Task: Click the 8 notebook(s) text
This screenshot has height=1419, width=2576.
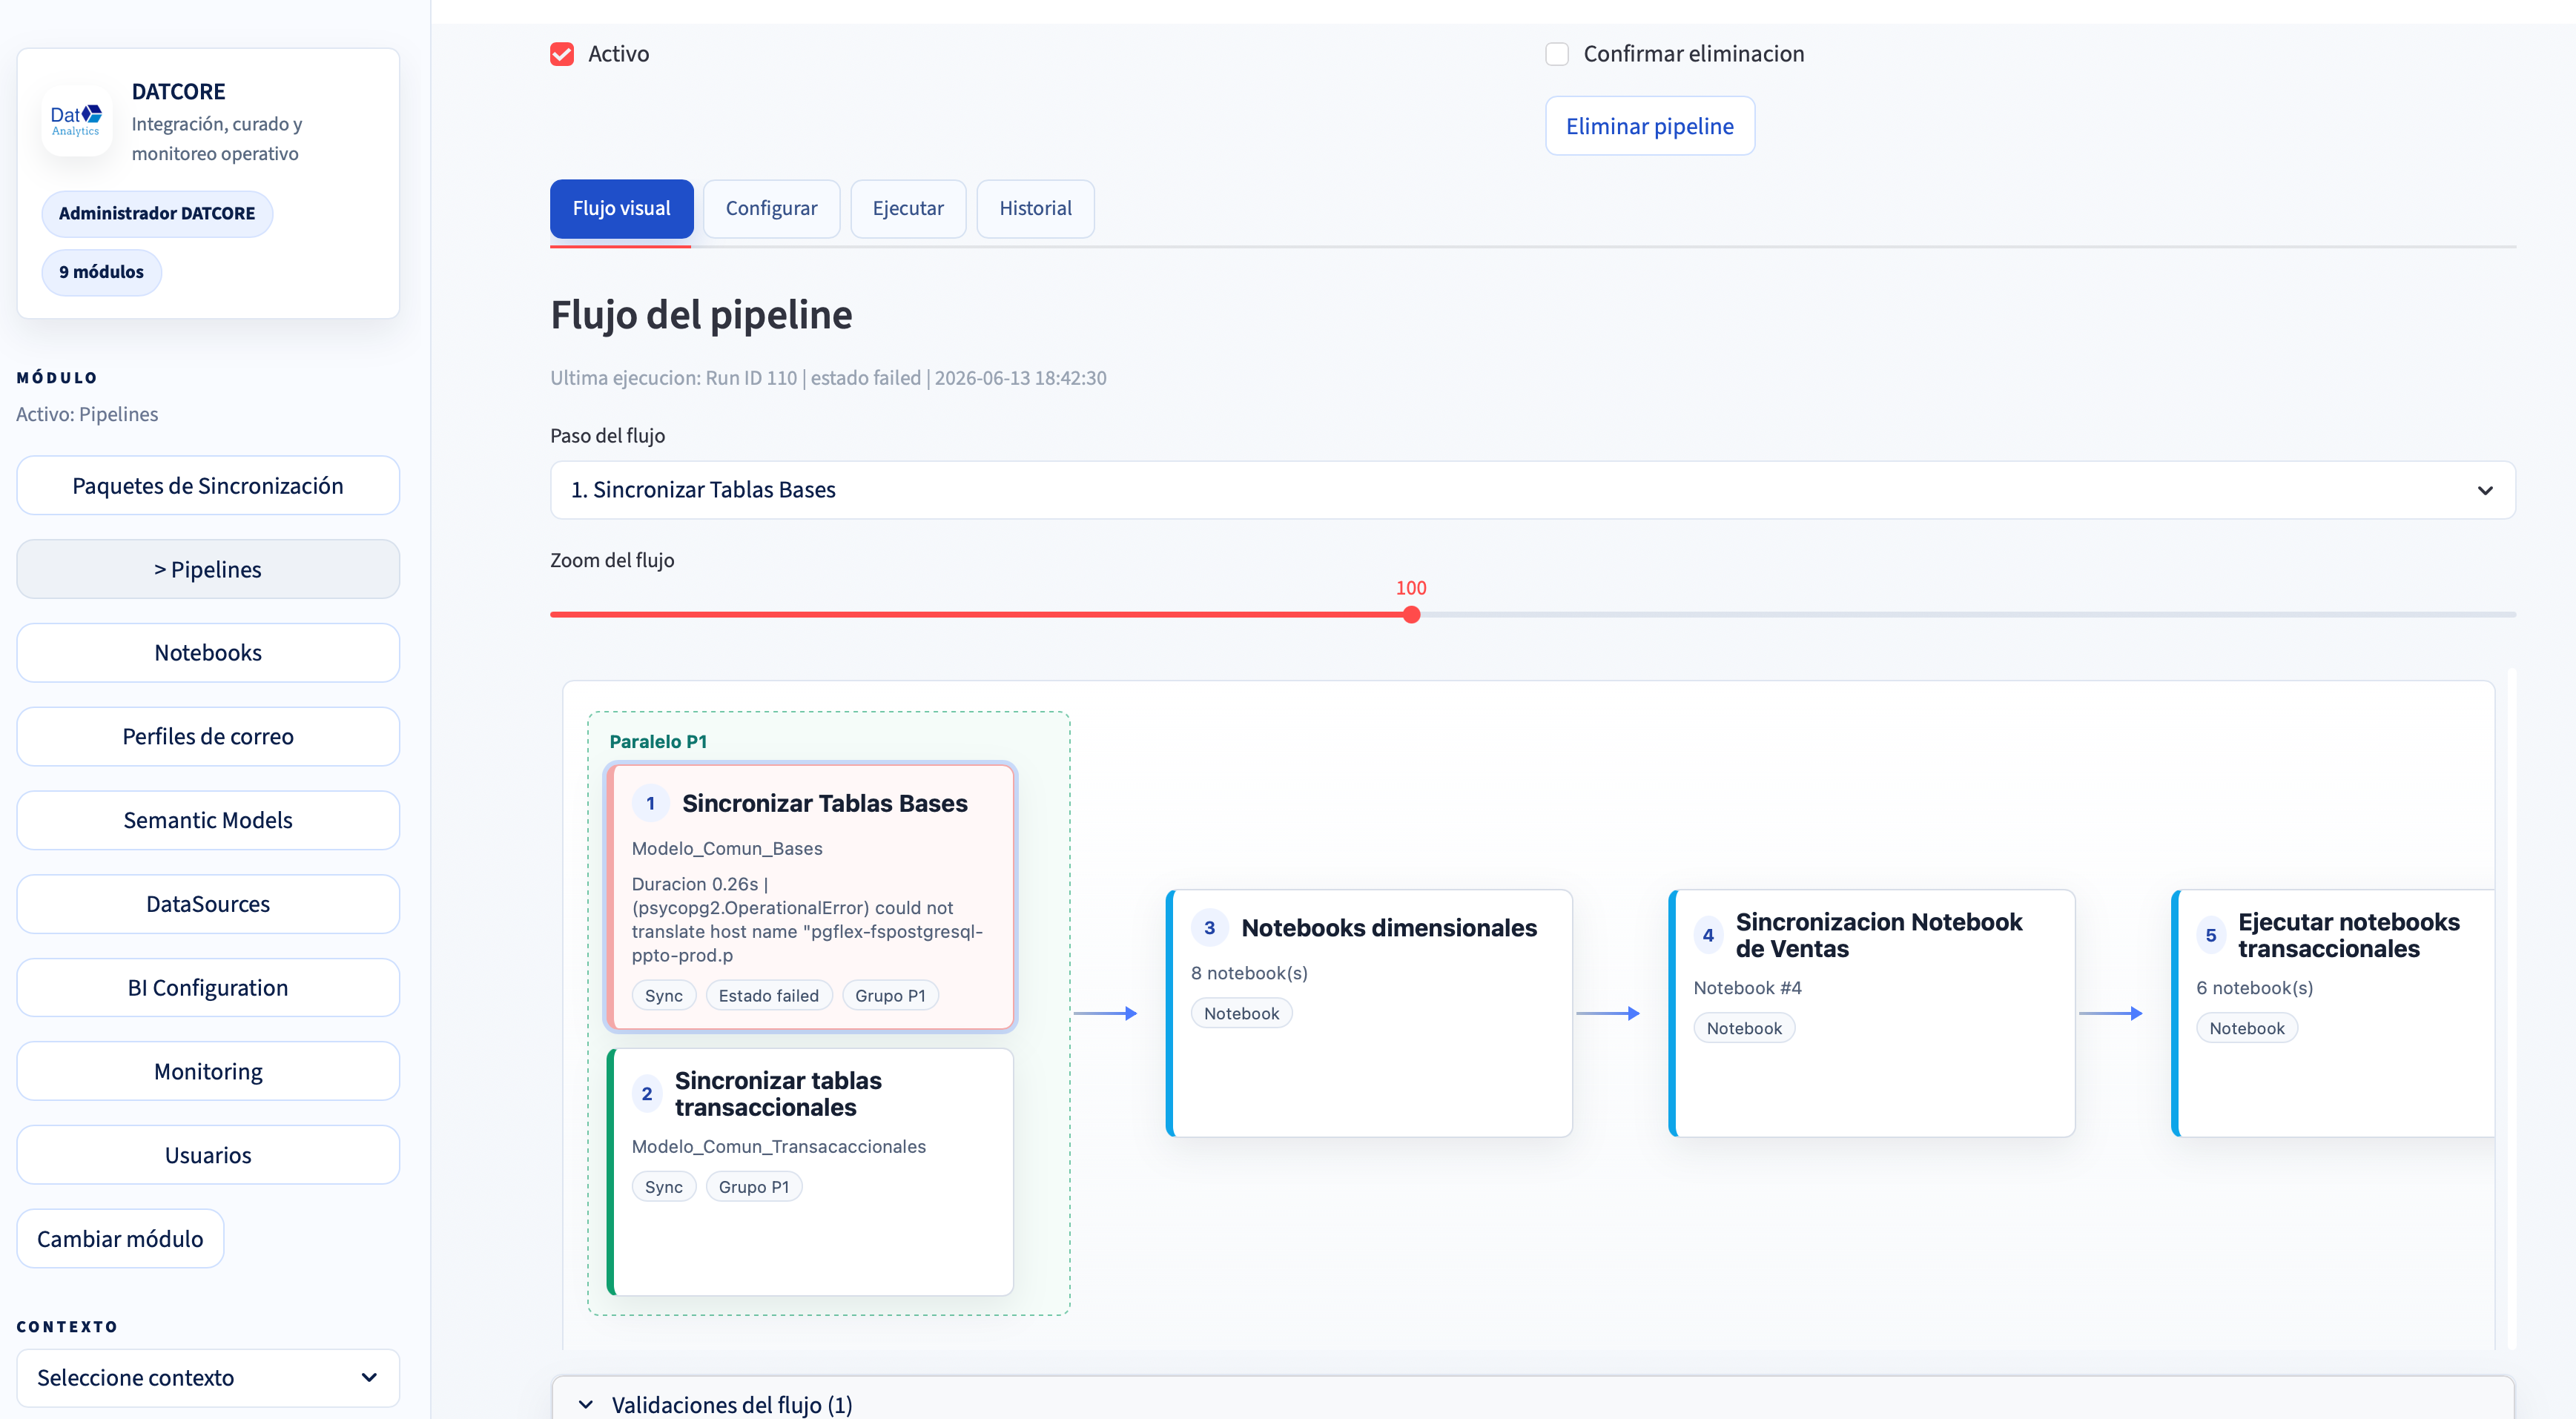Action: [1249, 974]
